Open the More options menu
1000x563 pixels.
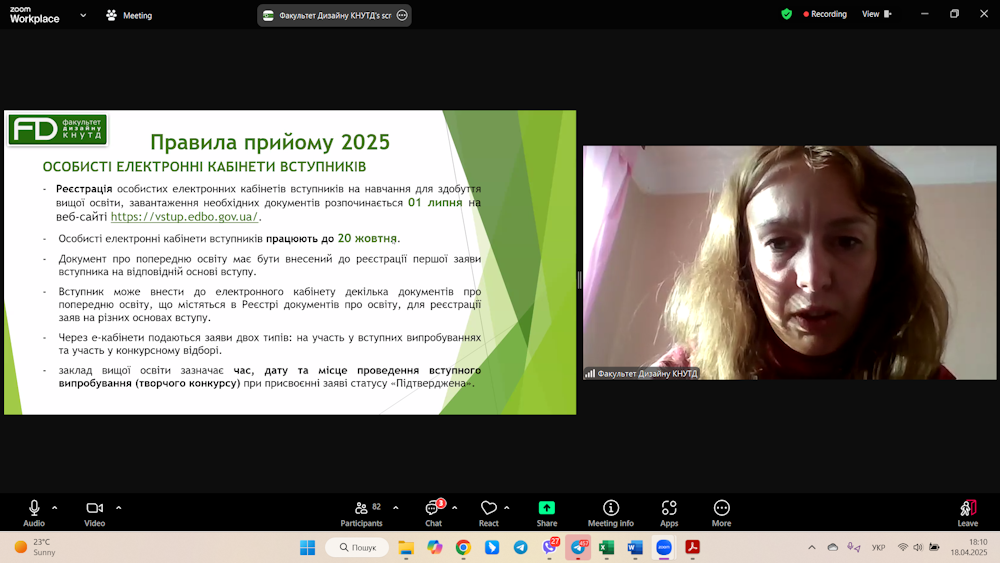click(x=721, y=513)
